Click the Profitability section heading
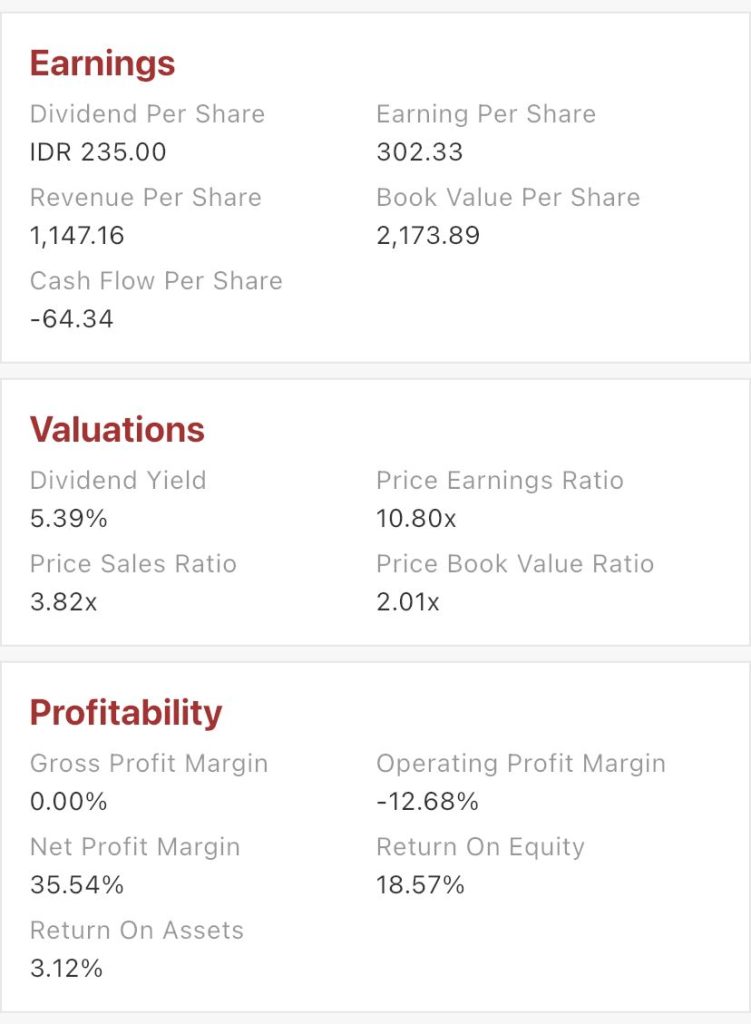 click(x=126, y=713)
